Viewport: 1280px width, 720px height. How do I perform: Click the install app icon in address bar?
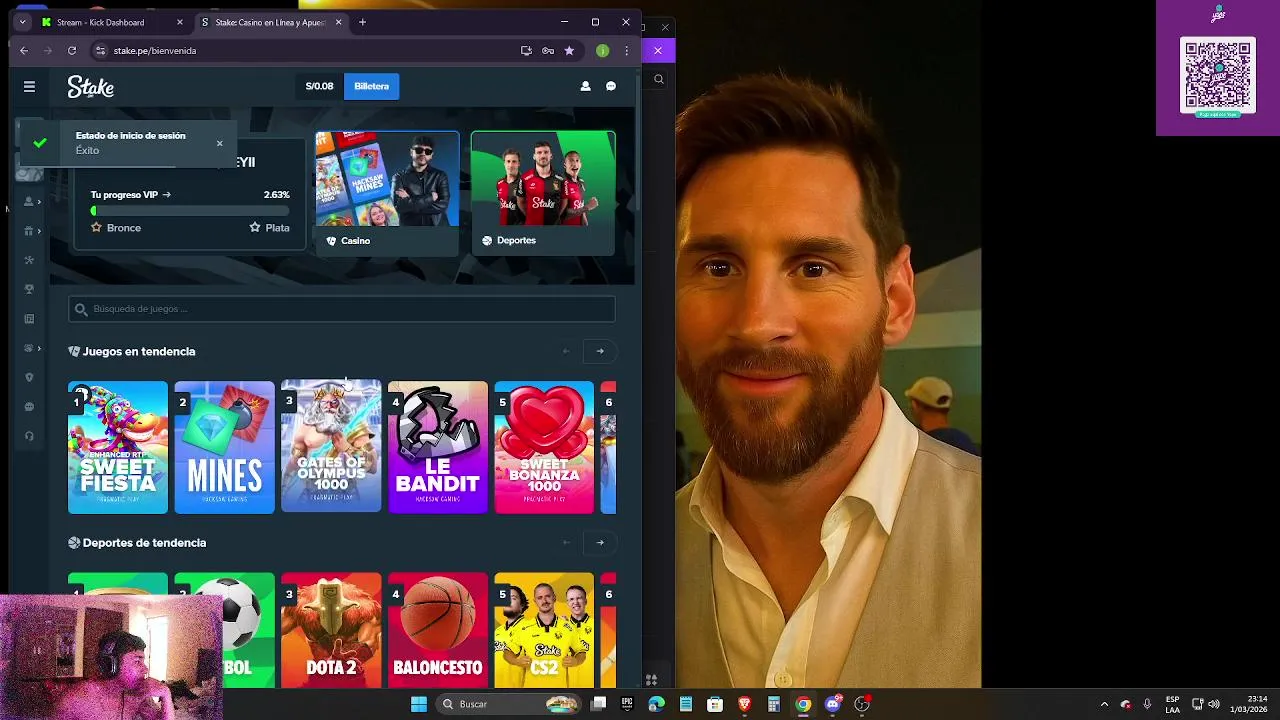526,50
